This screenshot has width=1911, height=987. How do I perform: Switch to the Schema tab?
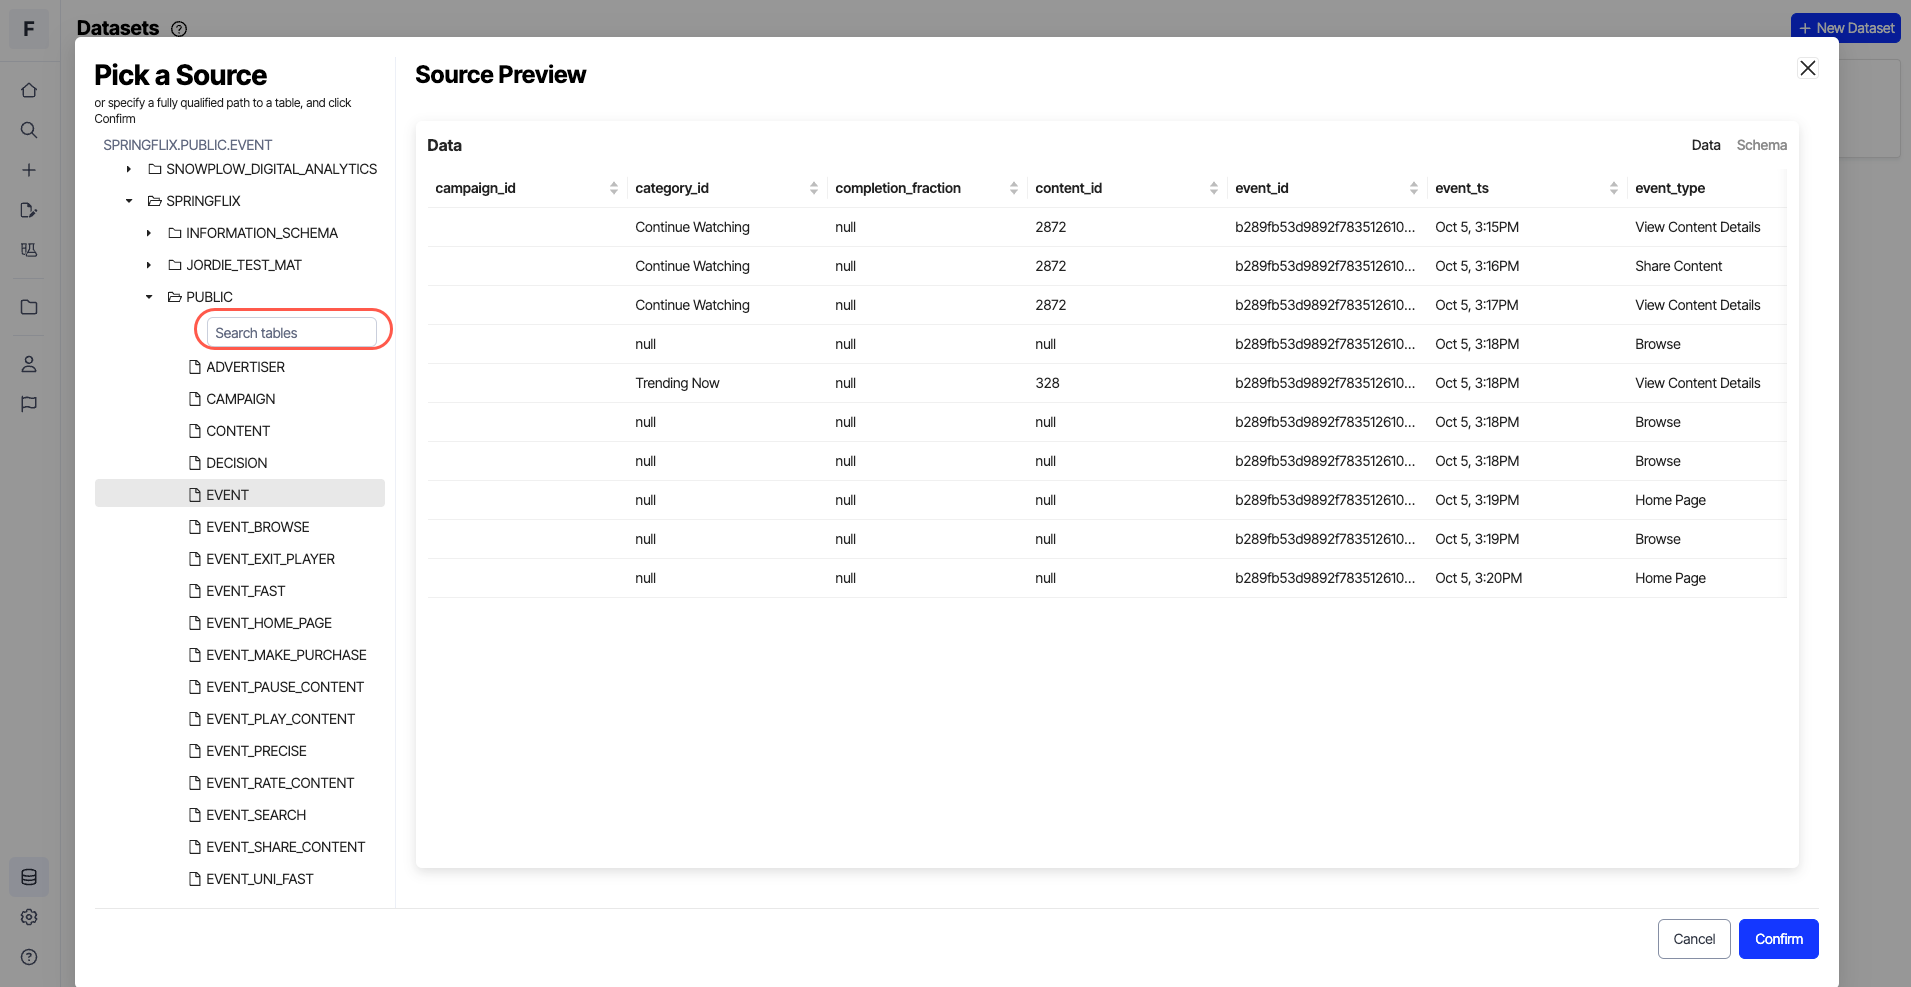[x=1760, y=145]
